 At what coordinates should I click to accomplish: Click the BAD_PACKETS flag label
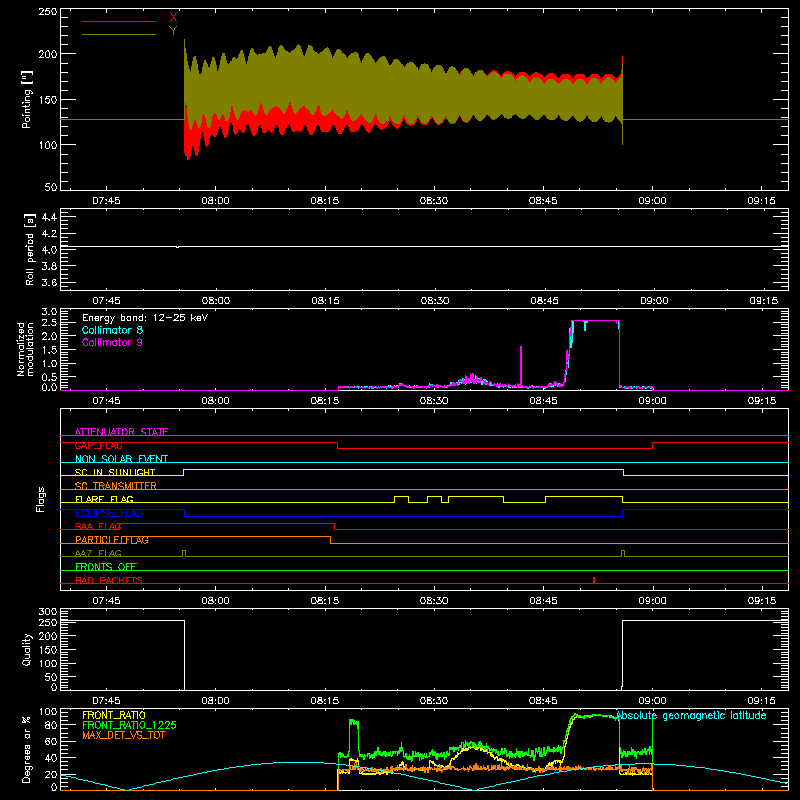click(x=109, y=581)
